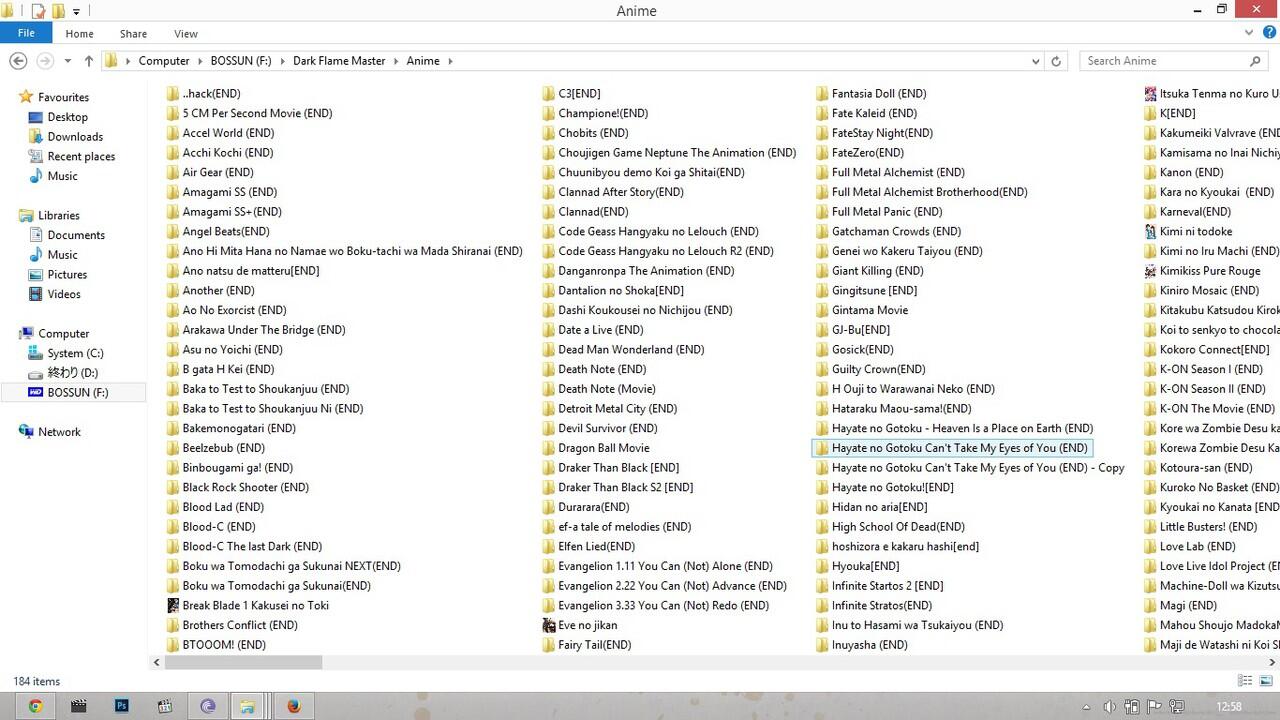1280x720 pixels.
Task: Select Eve no jikan file icon
Action: pos(548,625)
